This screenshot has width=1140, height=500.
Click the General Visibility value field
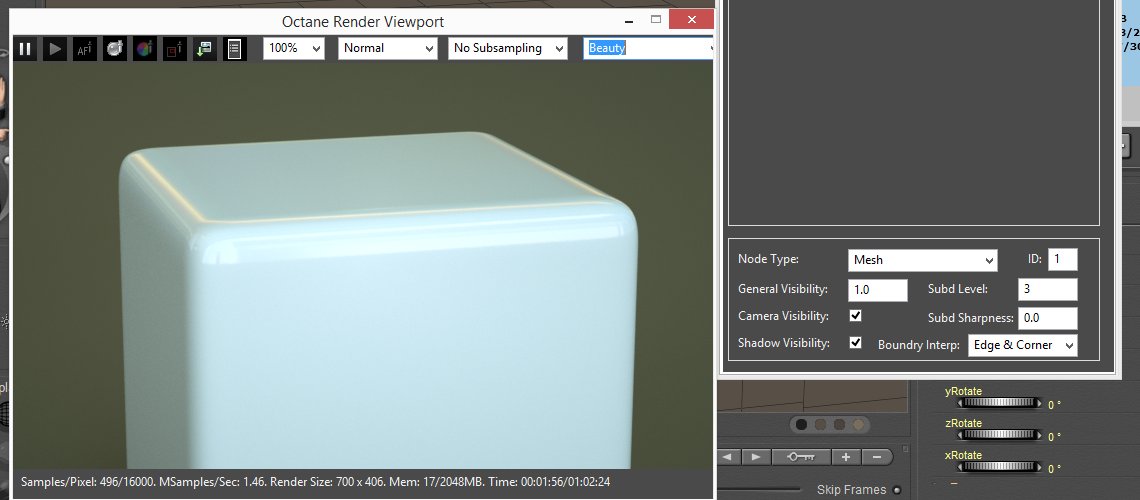pos(878,290)
